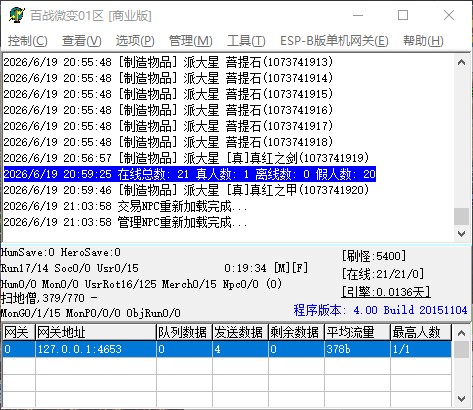This screenshot has height=410, width=473.
Task: Select the log line 菩提石(1073741913)
Action: tap(168, 62)
